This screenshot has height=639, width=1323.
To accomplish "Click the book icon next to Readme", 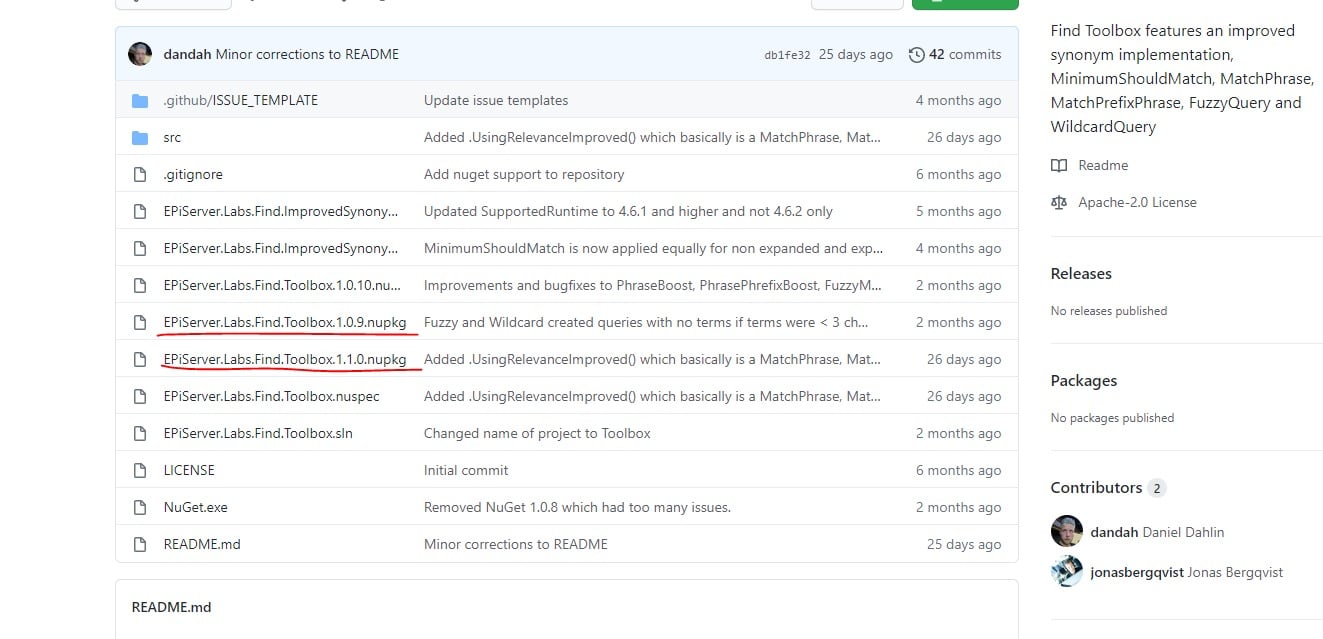I will [1059, 165].
